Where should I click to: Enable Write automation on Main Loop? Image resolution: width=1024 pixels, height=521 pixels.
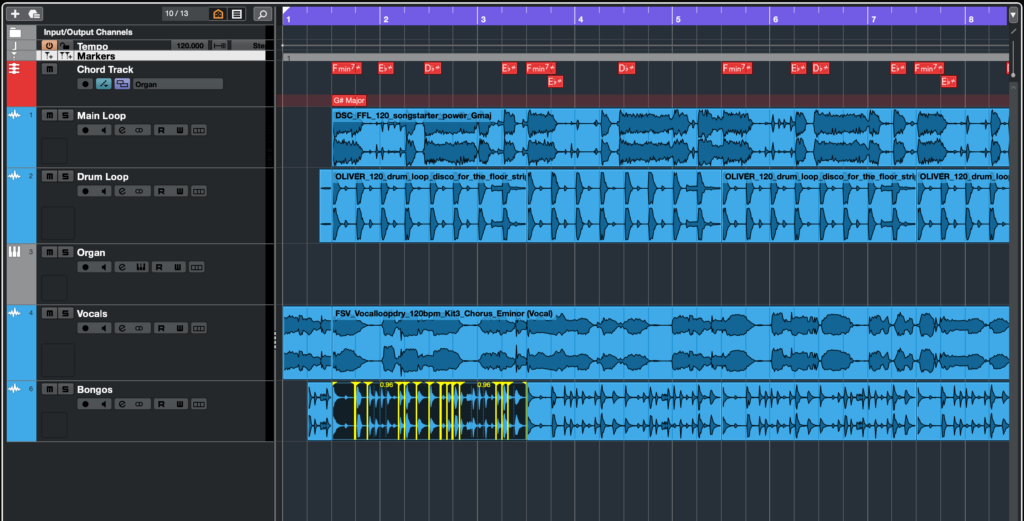tap(179, 131)
